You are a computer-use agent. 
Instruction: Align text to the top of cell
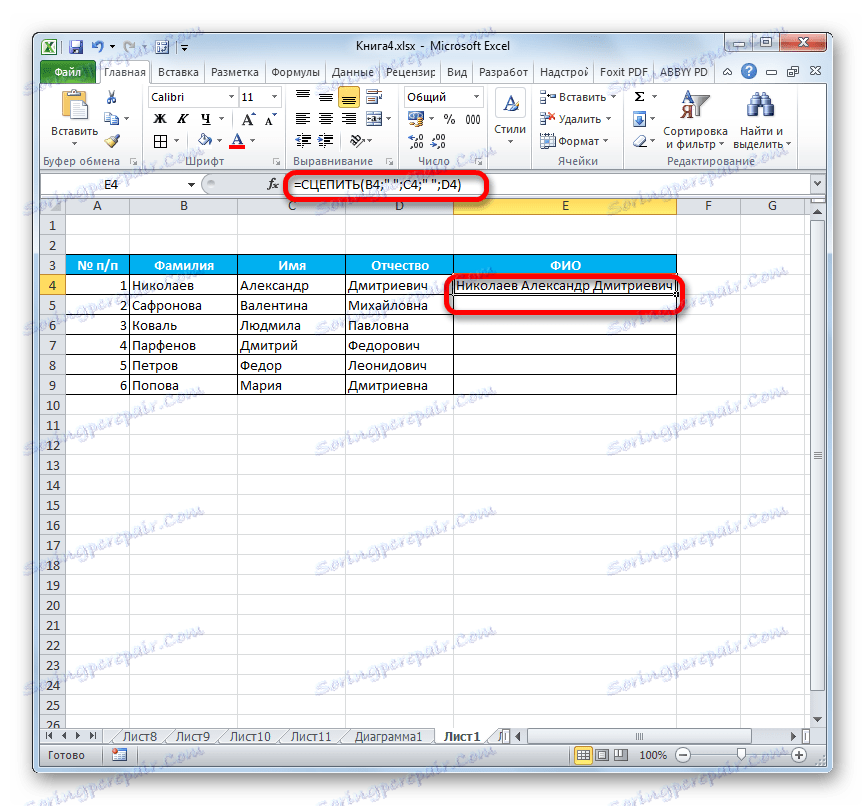[x=302, y=97]
